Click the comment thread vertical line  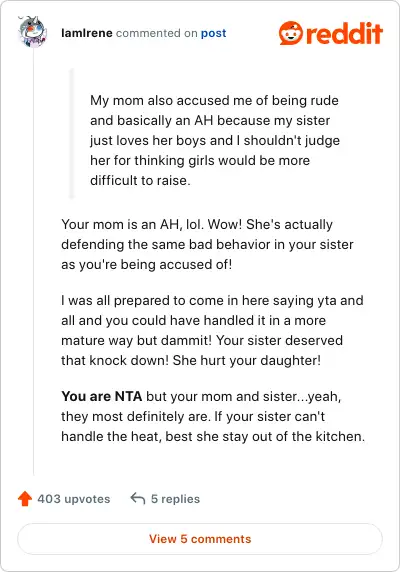33,261
